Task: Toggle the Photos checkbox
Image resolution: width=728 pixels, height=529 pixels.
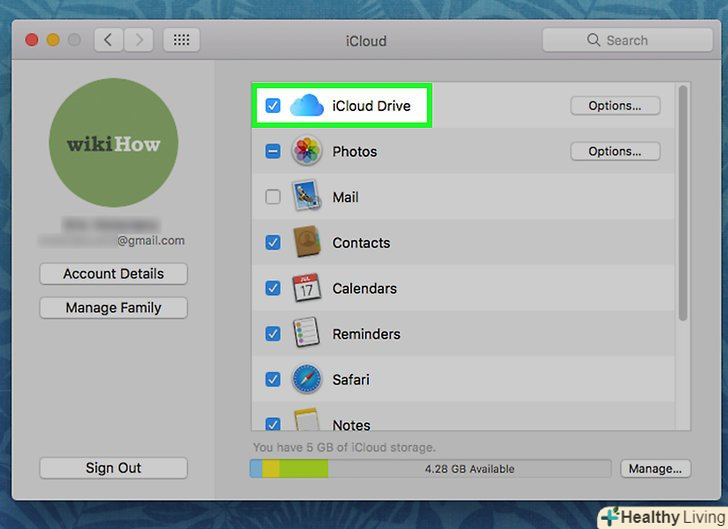Action: pos(273,151)
